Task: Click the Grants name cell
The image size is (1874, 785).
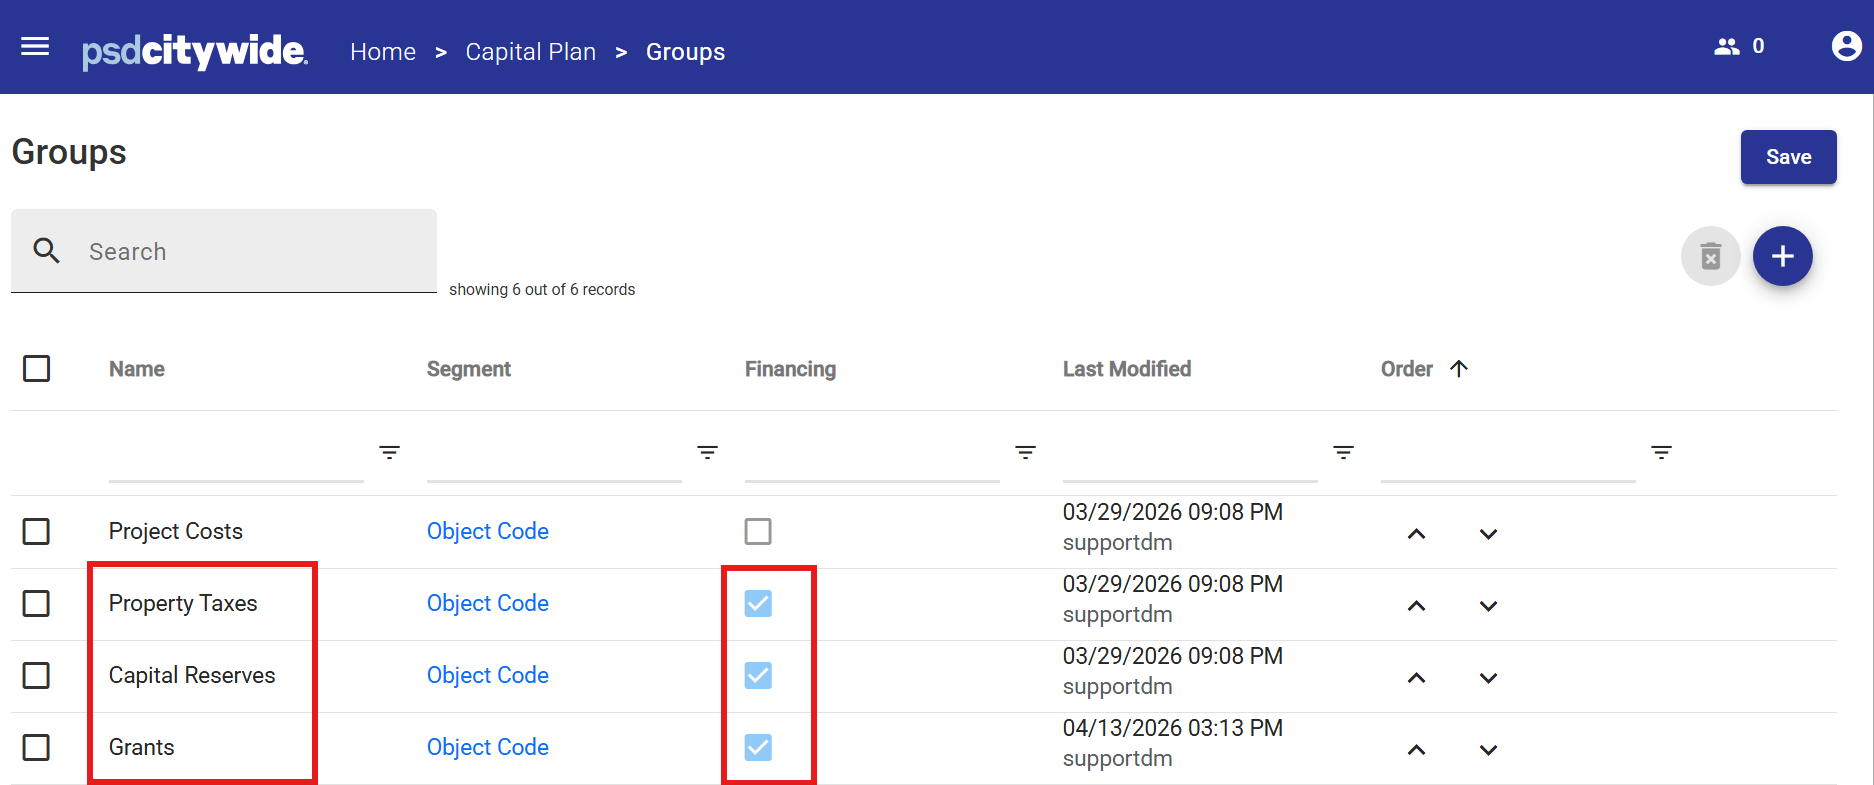Action: point(142,747)
